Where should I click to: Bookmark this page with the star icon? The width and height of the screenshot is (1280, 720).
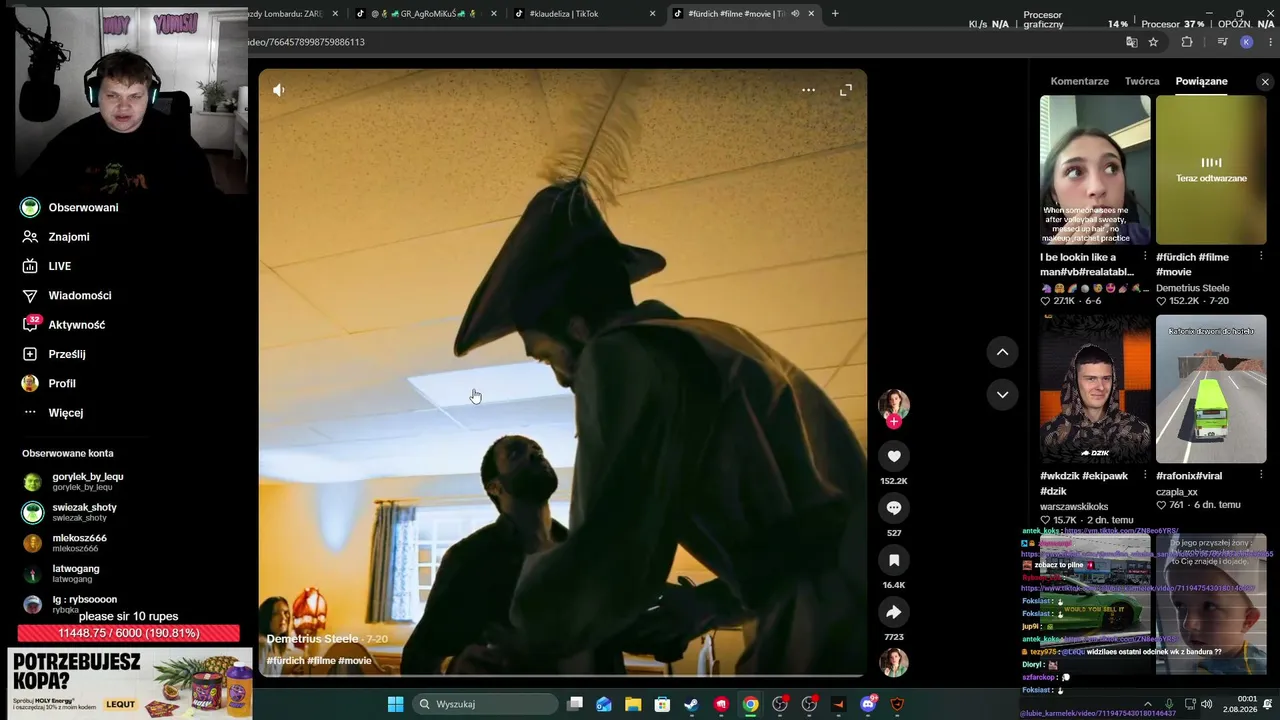coord(1153,42)
